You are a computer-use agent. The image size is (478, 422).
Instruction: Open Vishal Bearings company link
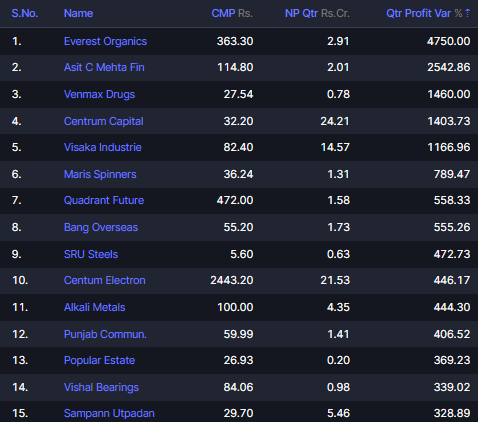101,387
